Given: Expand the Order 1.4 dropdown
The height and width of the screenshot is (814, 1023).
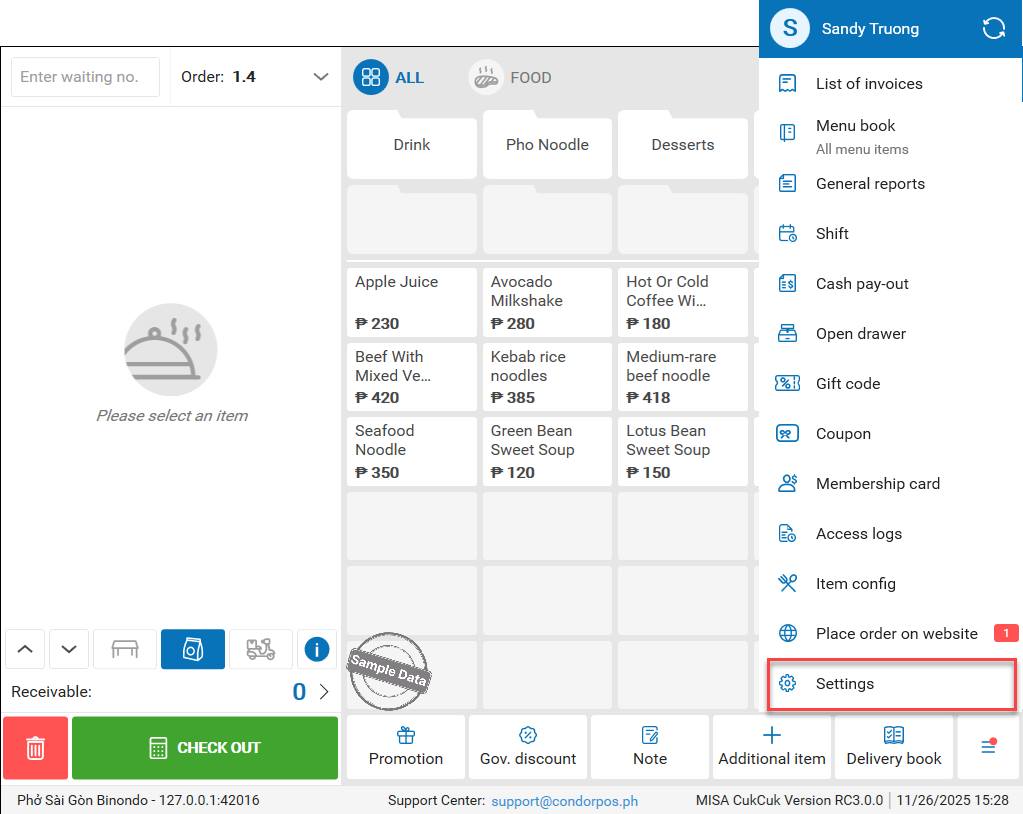Looking at the screenshot, I should click(x=320, y=77).
